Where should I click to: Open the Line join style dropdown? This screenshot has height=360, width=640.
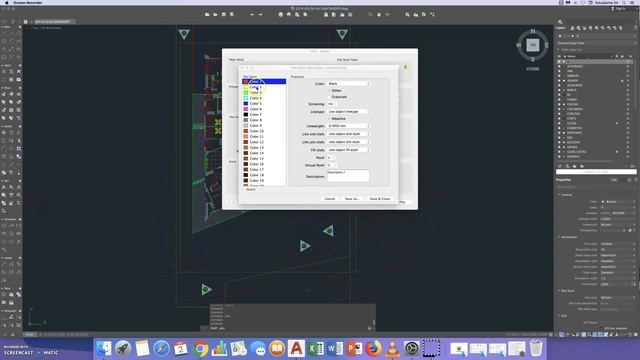click(x=349, y=142)
